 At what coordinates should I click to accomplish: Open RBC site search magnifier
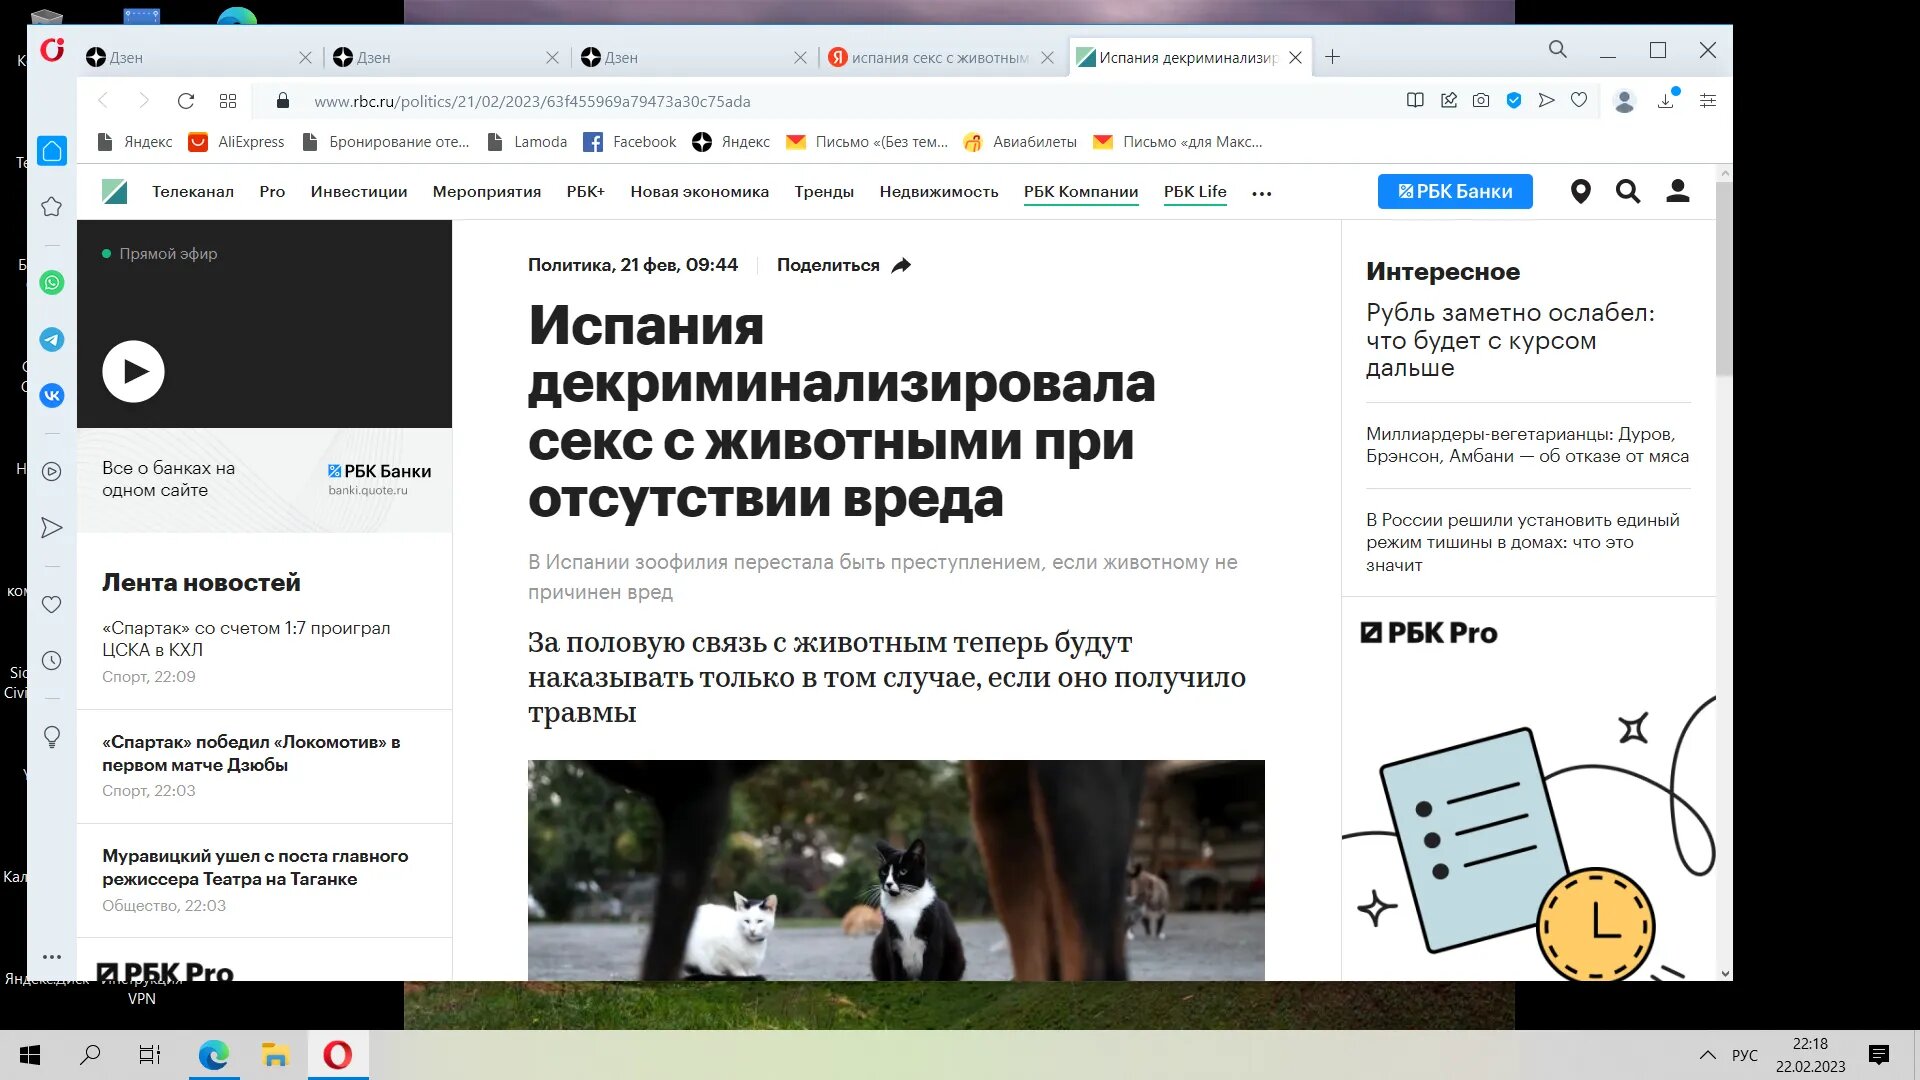tap(1628, 192)
